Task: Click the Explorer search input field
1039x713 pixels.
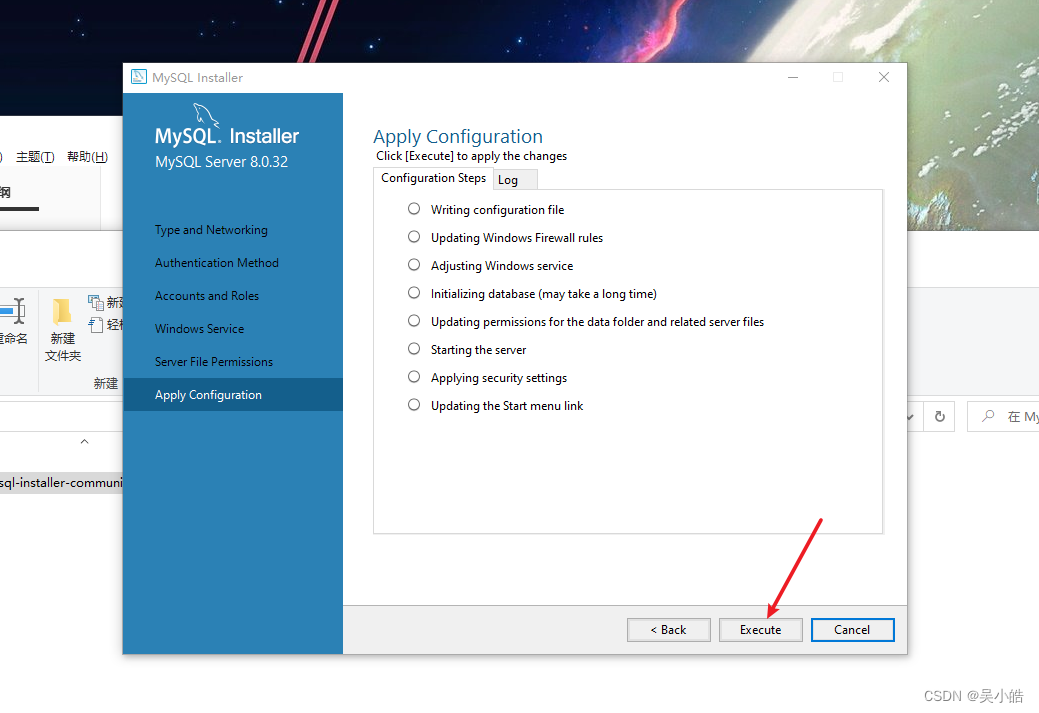Action: (x=1003, y=417)
